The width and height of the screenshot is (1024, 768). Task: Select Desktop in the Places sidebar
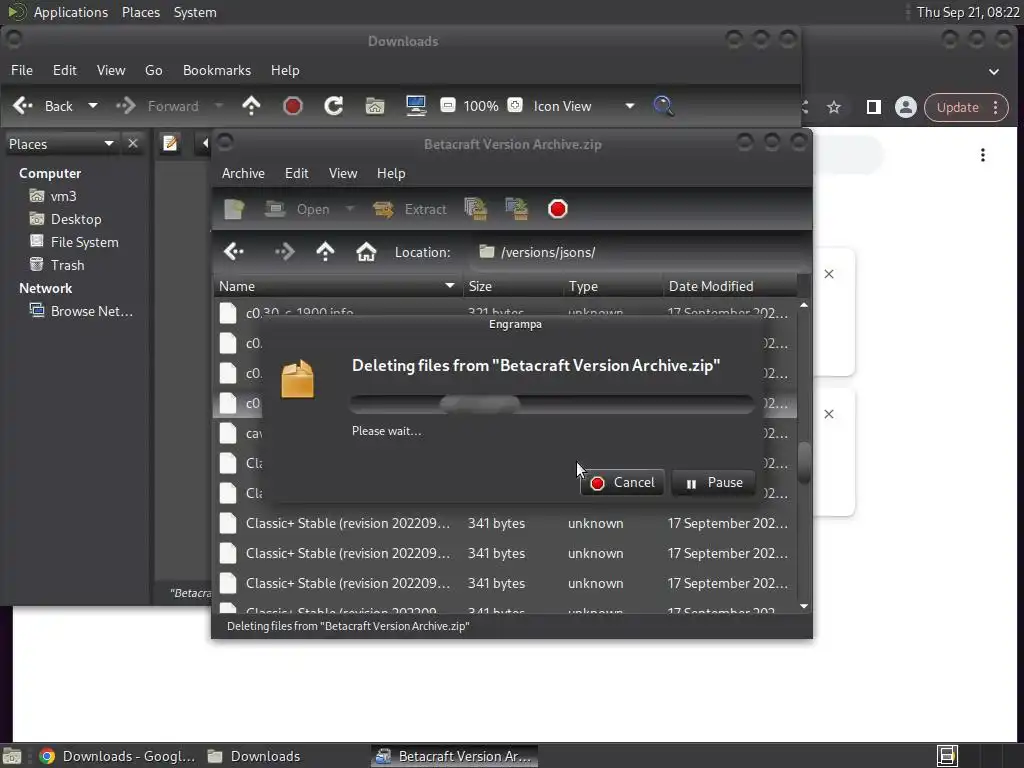(76, 219)
